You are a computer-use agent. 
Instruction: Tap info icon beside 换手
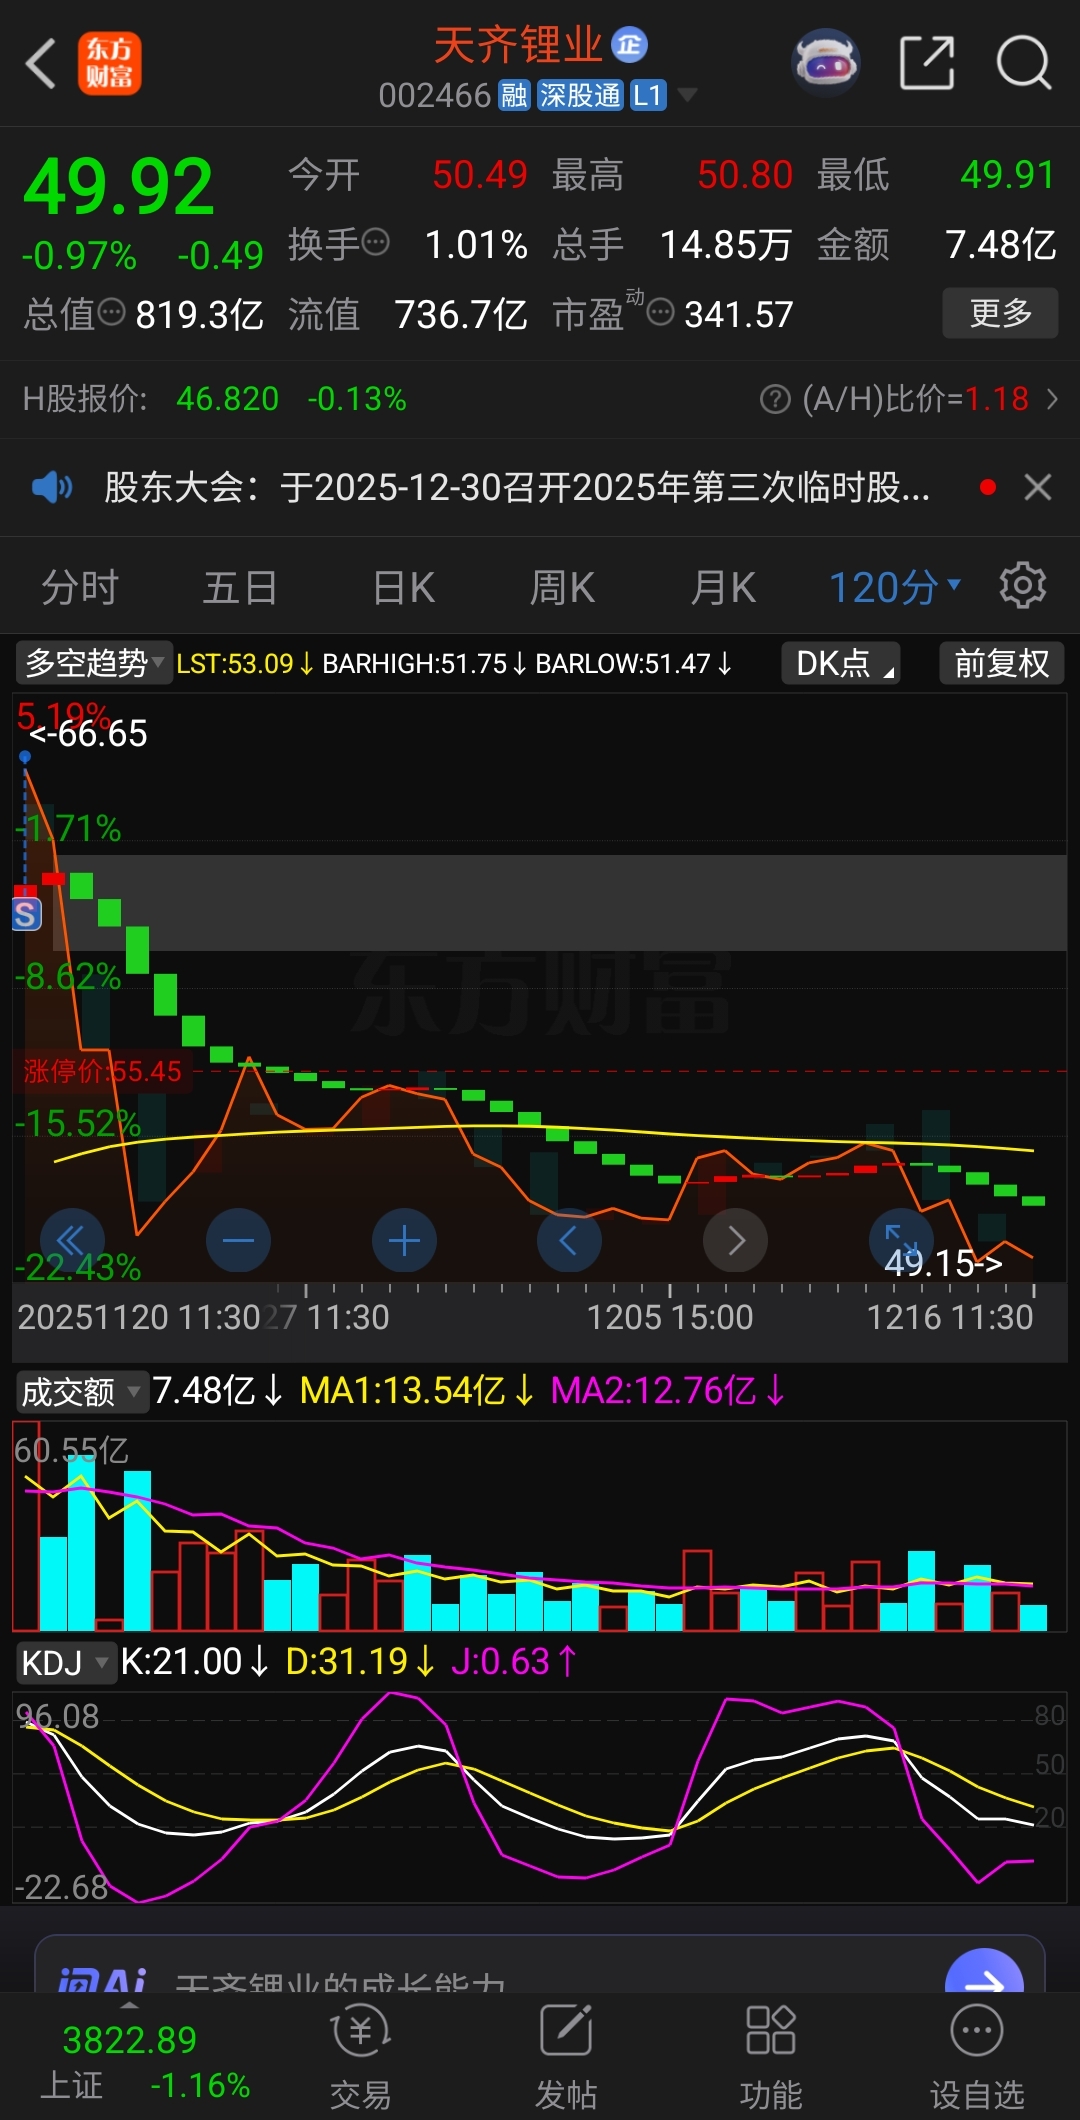pyautogui.click(x=376, y=243)
